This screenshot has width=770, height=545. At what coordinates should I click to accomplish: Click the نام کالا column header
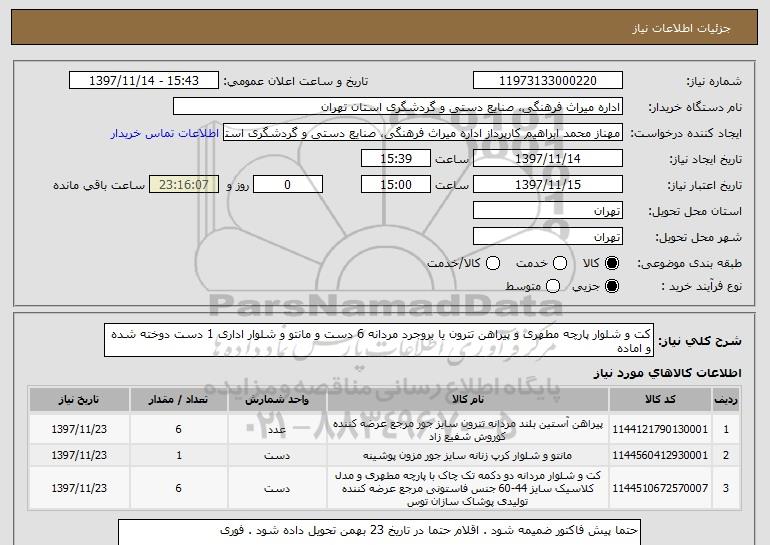click(468, 400)
